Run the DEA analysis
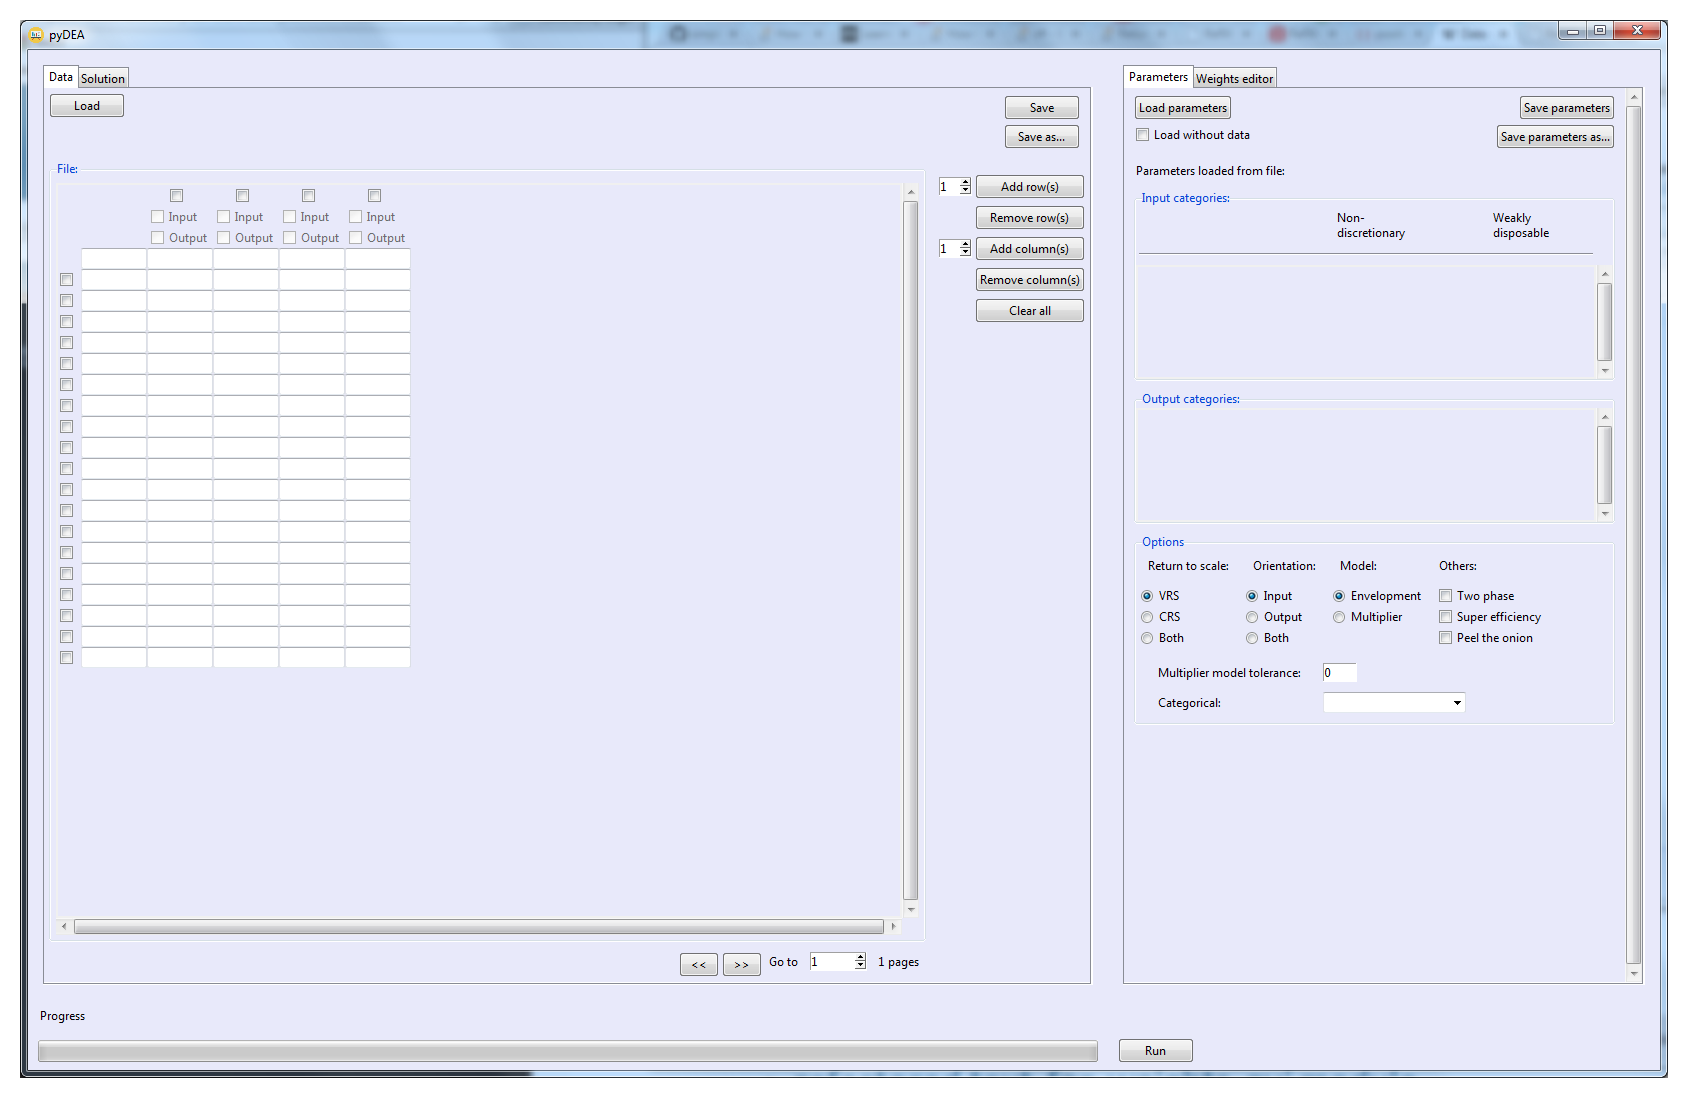Image resolution: width=1688 pixels, height=1098 pixels. 1156,1051
